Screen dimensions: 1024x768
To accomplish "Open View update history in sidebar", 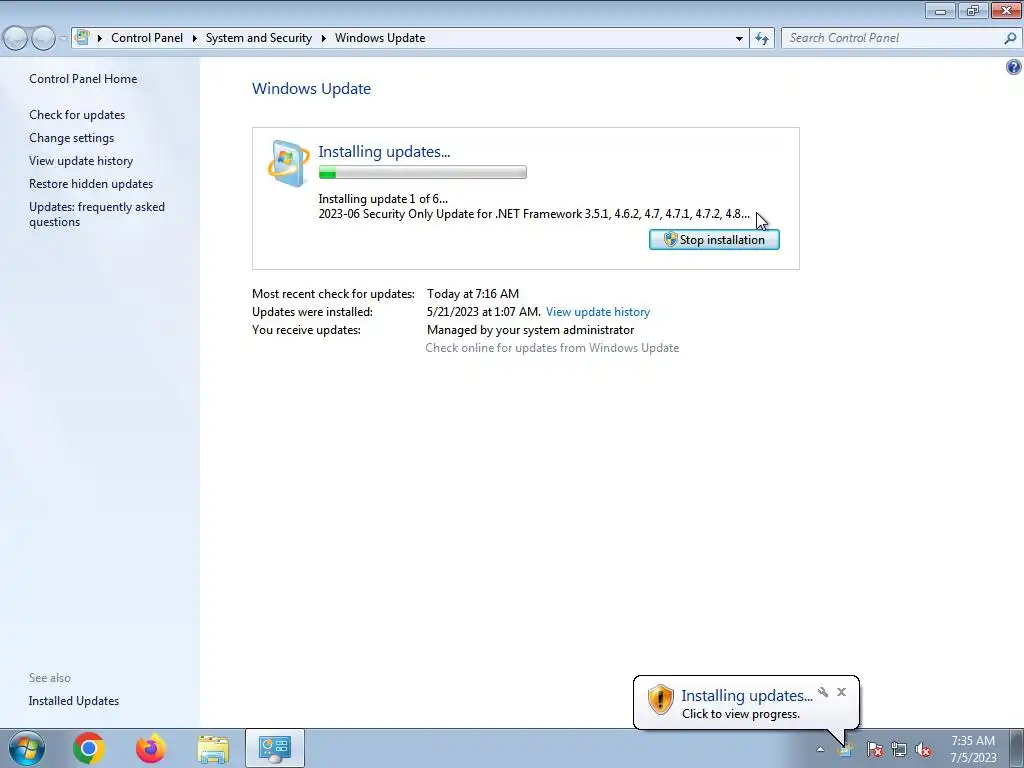I will [x=81, y=161].
